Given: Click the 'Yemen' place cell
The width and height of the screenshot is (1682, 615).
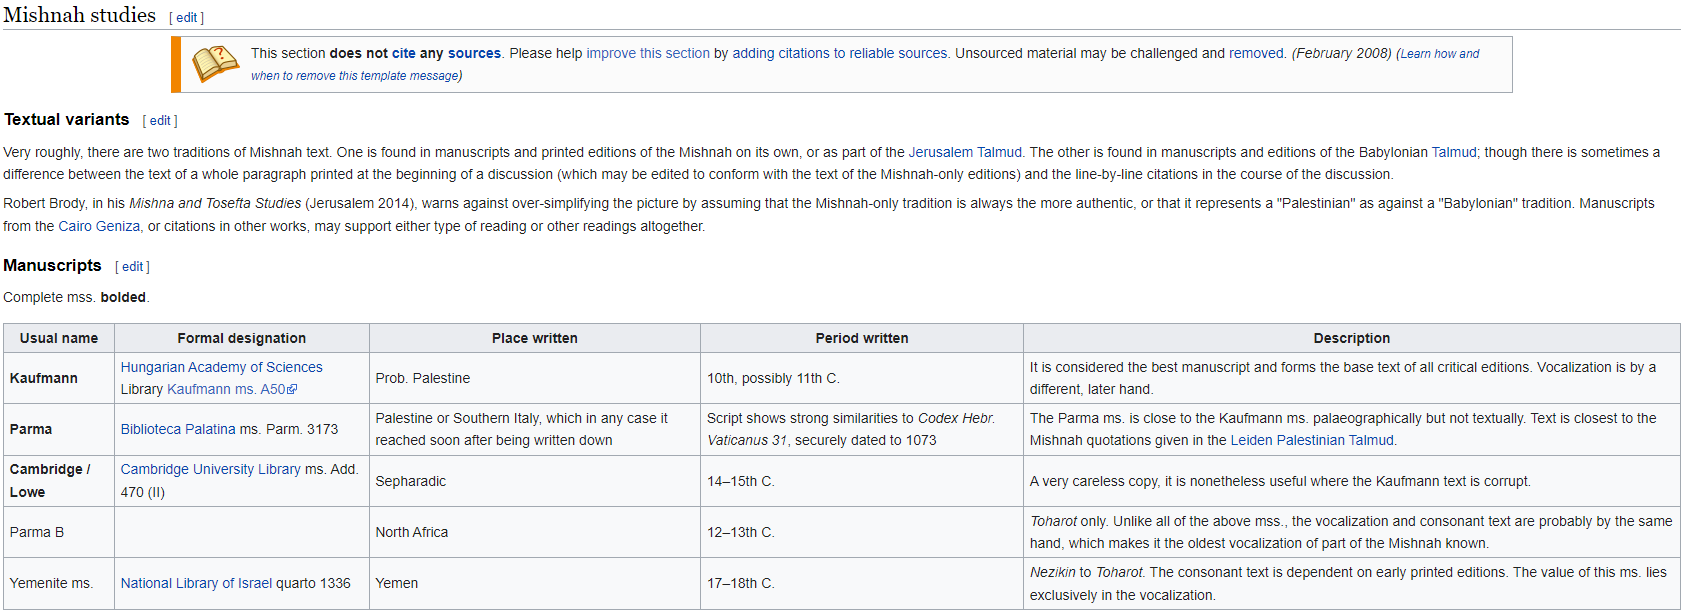Looking at the screenshot, I should (x=535, y=584).
